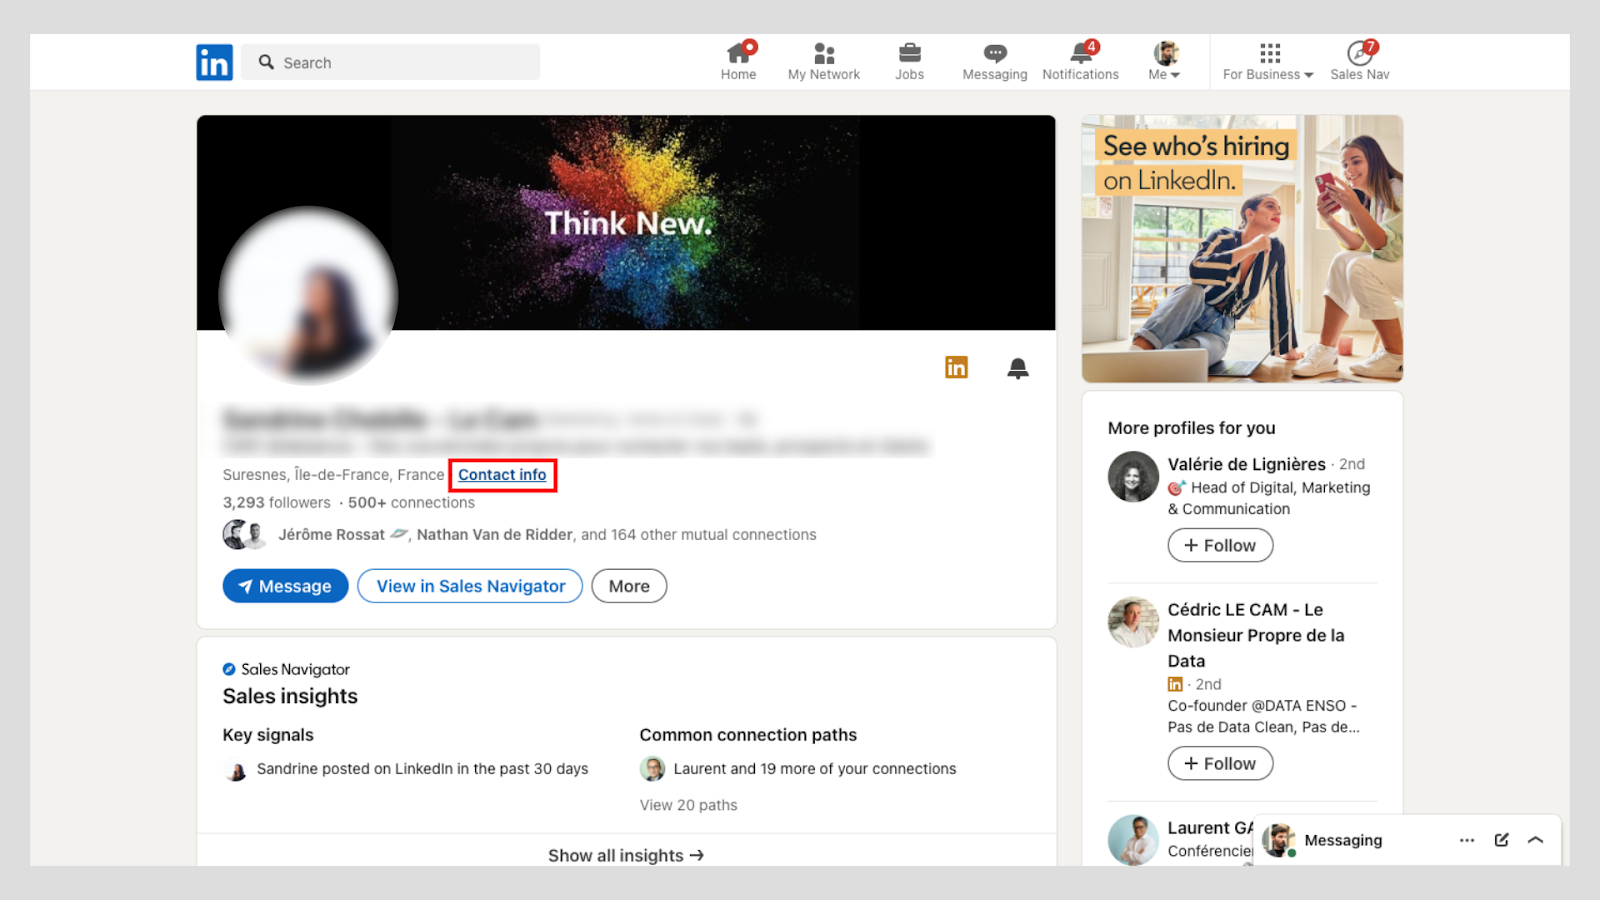Click the Sales insights heading

pos(290,696)
